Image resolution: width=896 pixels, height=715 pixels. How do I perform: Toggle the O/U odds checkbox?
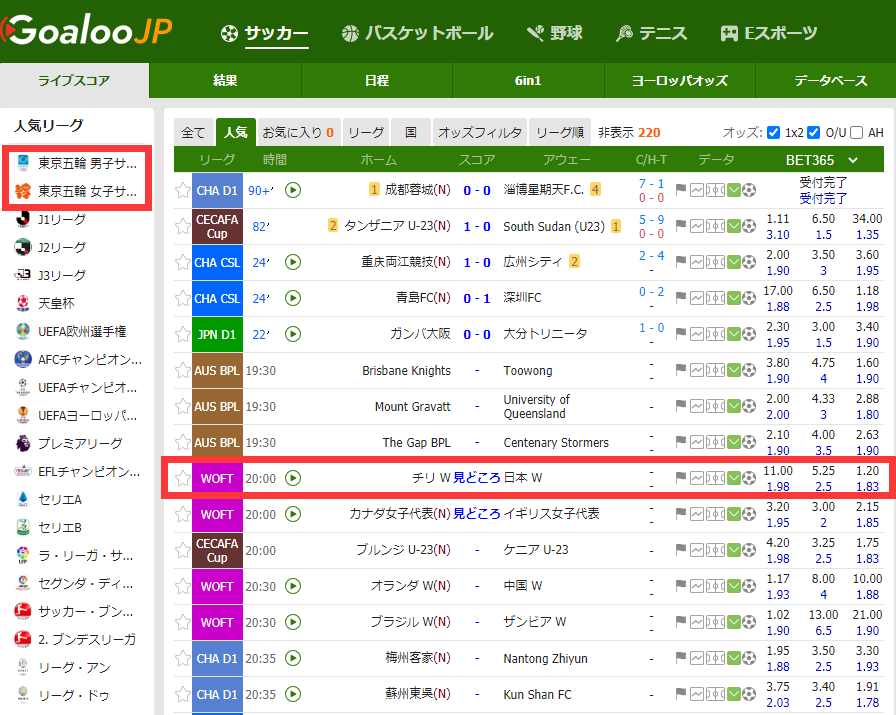point(814,132)
